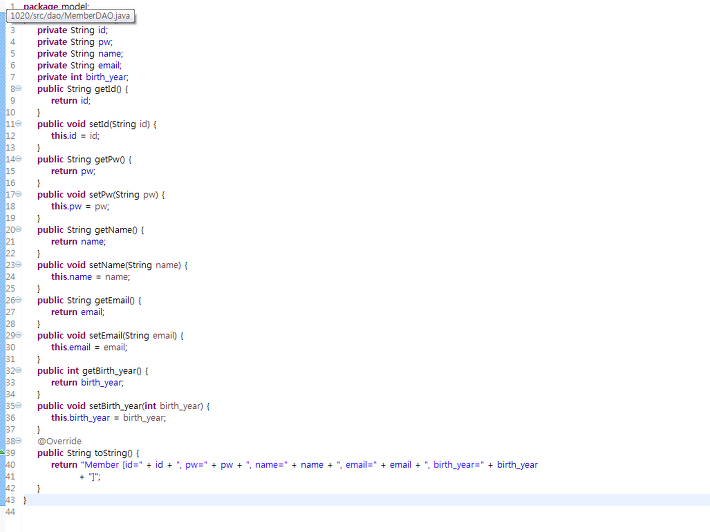Click the 'getPw()' method name

tap(110, 159)
